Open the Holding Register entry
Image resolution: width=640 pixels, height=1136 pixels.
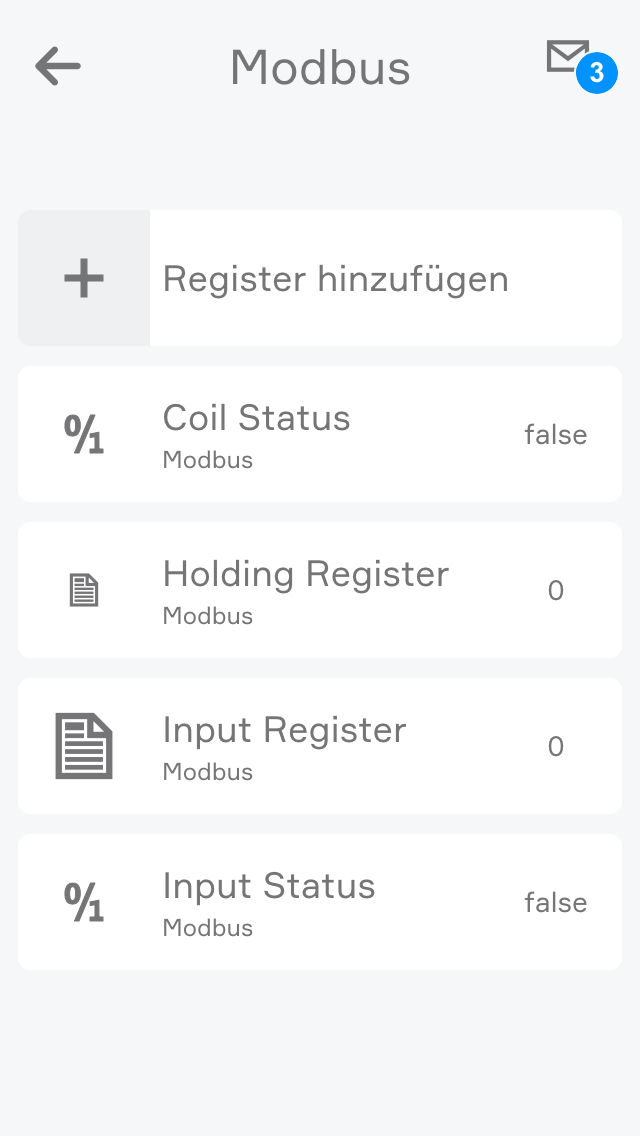pyautogui.click(x=306, y=574)
